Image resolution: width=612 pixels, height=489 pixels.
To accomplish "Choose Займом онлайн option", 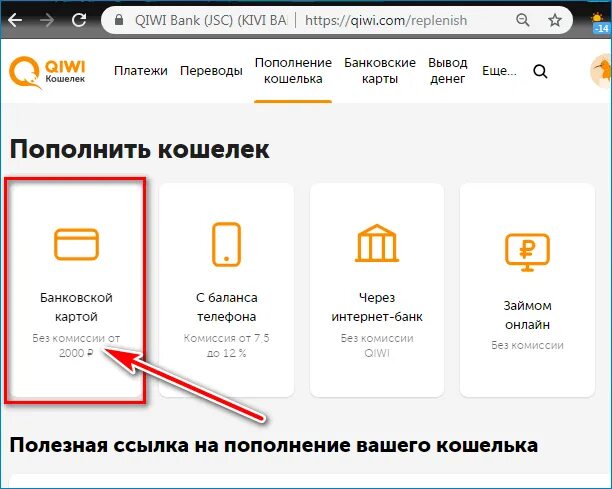I will tap(527, 290).
